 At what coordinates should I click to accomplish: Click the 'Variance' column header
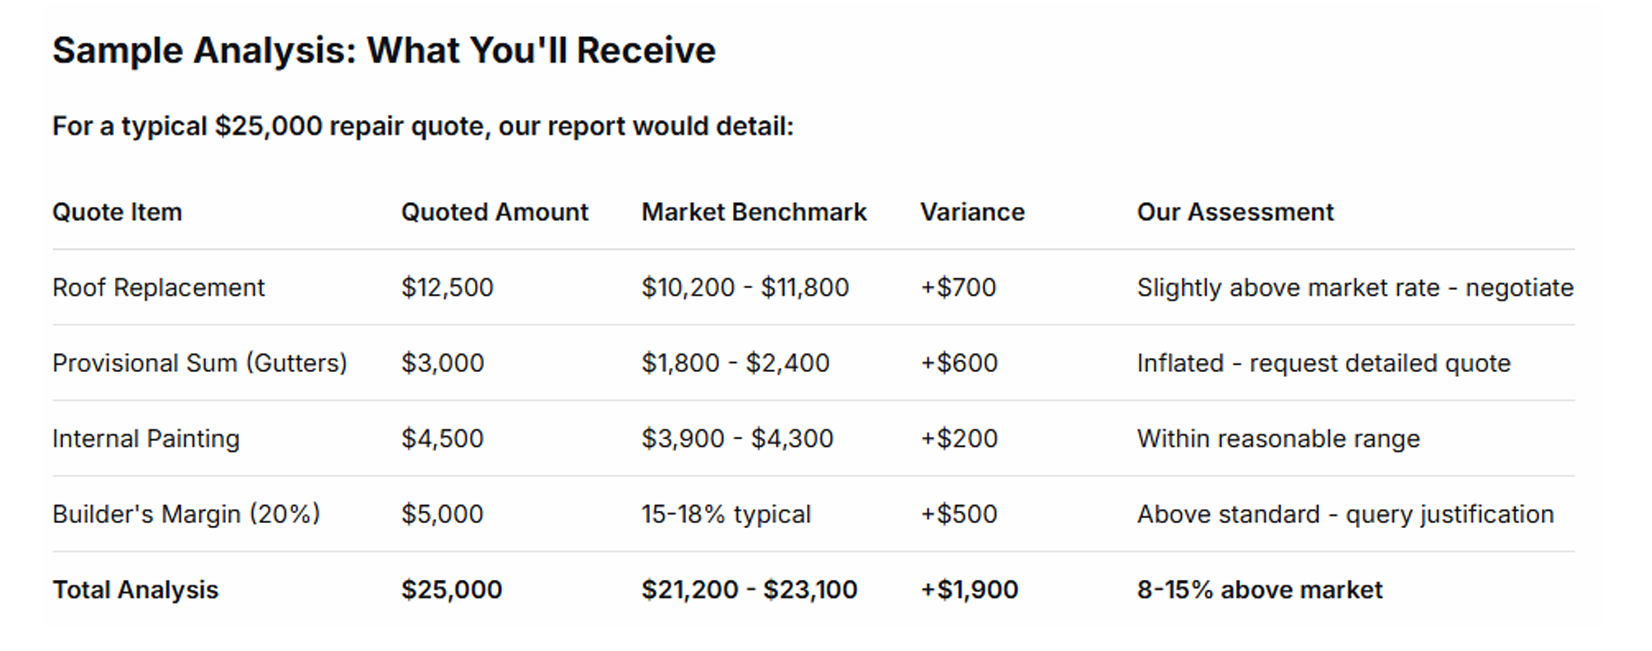[972, 212]
